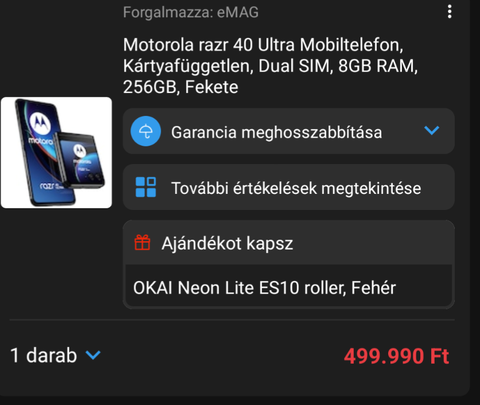Click the eMAG seller name
480x405 pixels.
[x=238, y=12]
